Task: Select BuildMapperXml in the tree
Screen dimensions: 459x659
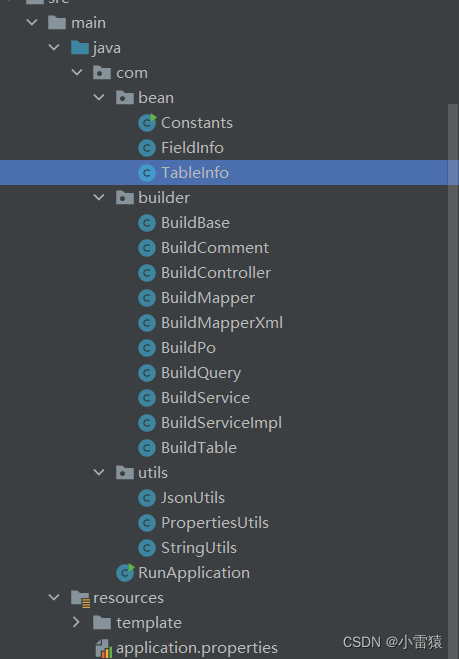Action: (222, 323)
